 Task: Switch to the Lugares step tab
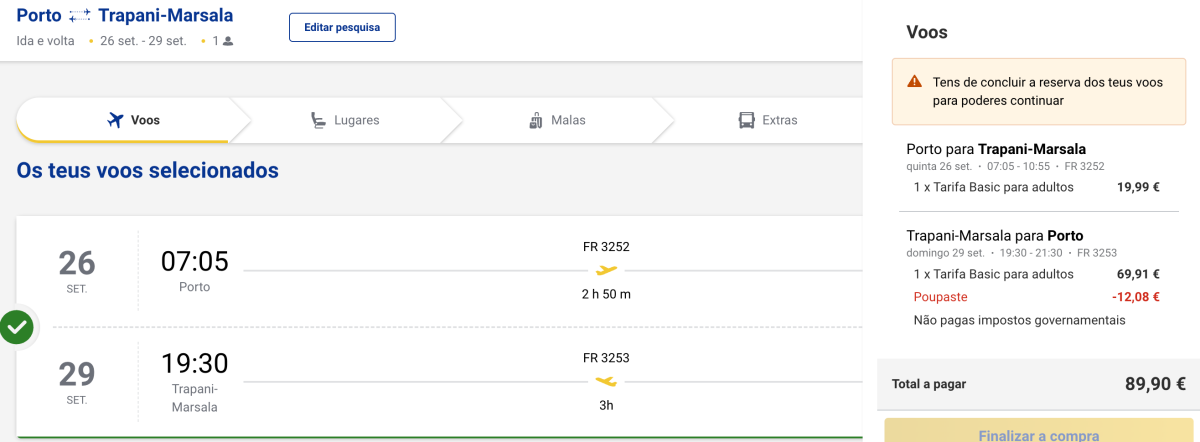(344, 121)
